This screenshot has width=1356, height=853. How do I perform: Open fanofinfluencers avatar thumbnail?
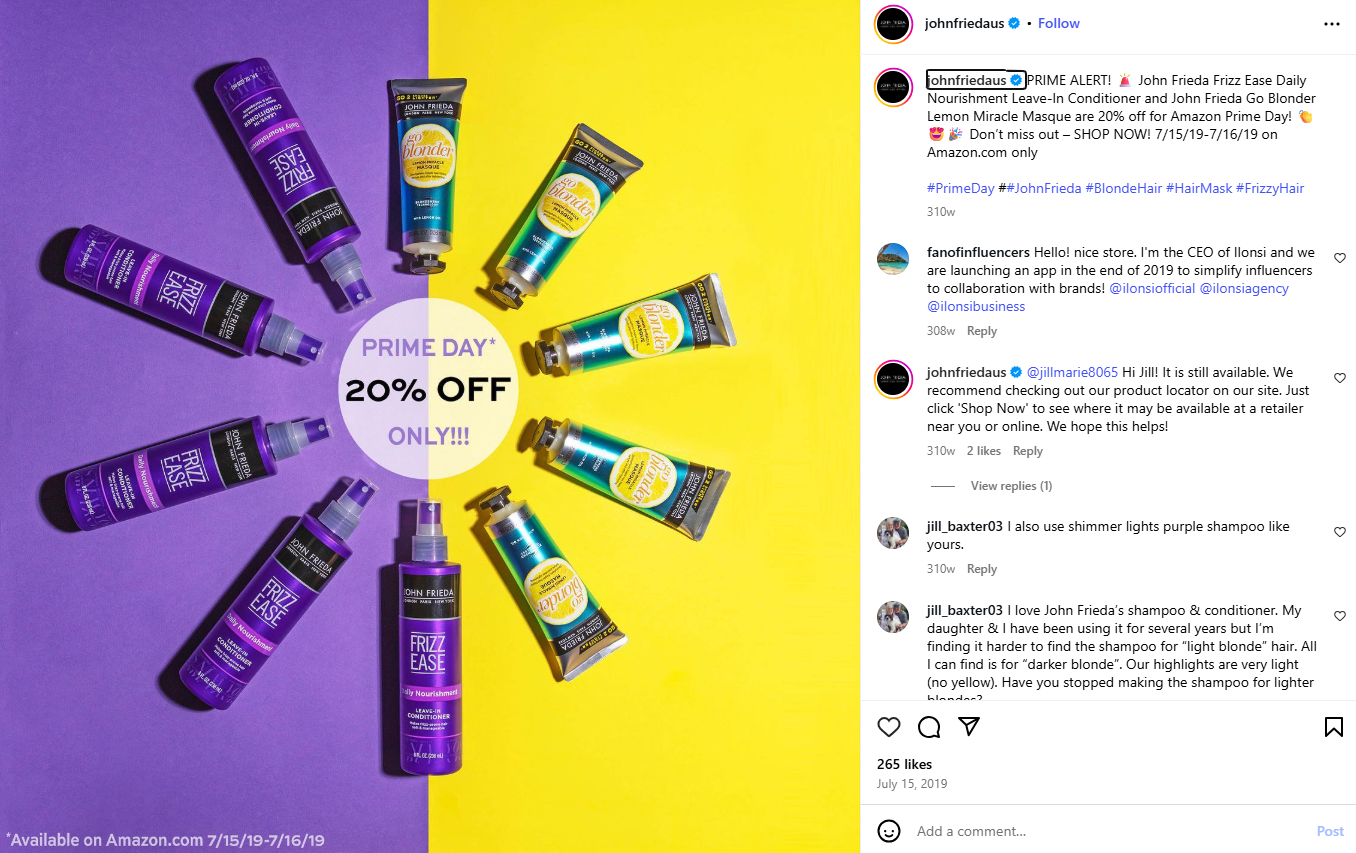(x=893, y=258)
